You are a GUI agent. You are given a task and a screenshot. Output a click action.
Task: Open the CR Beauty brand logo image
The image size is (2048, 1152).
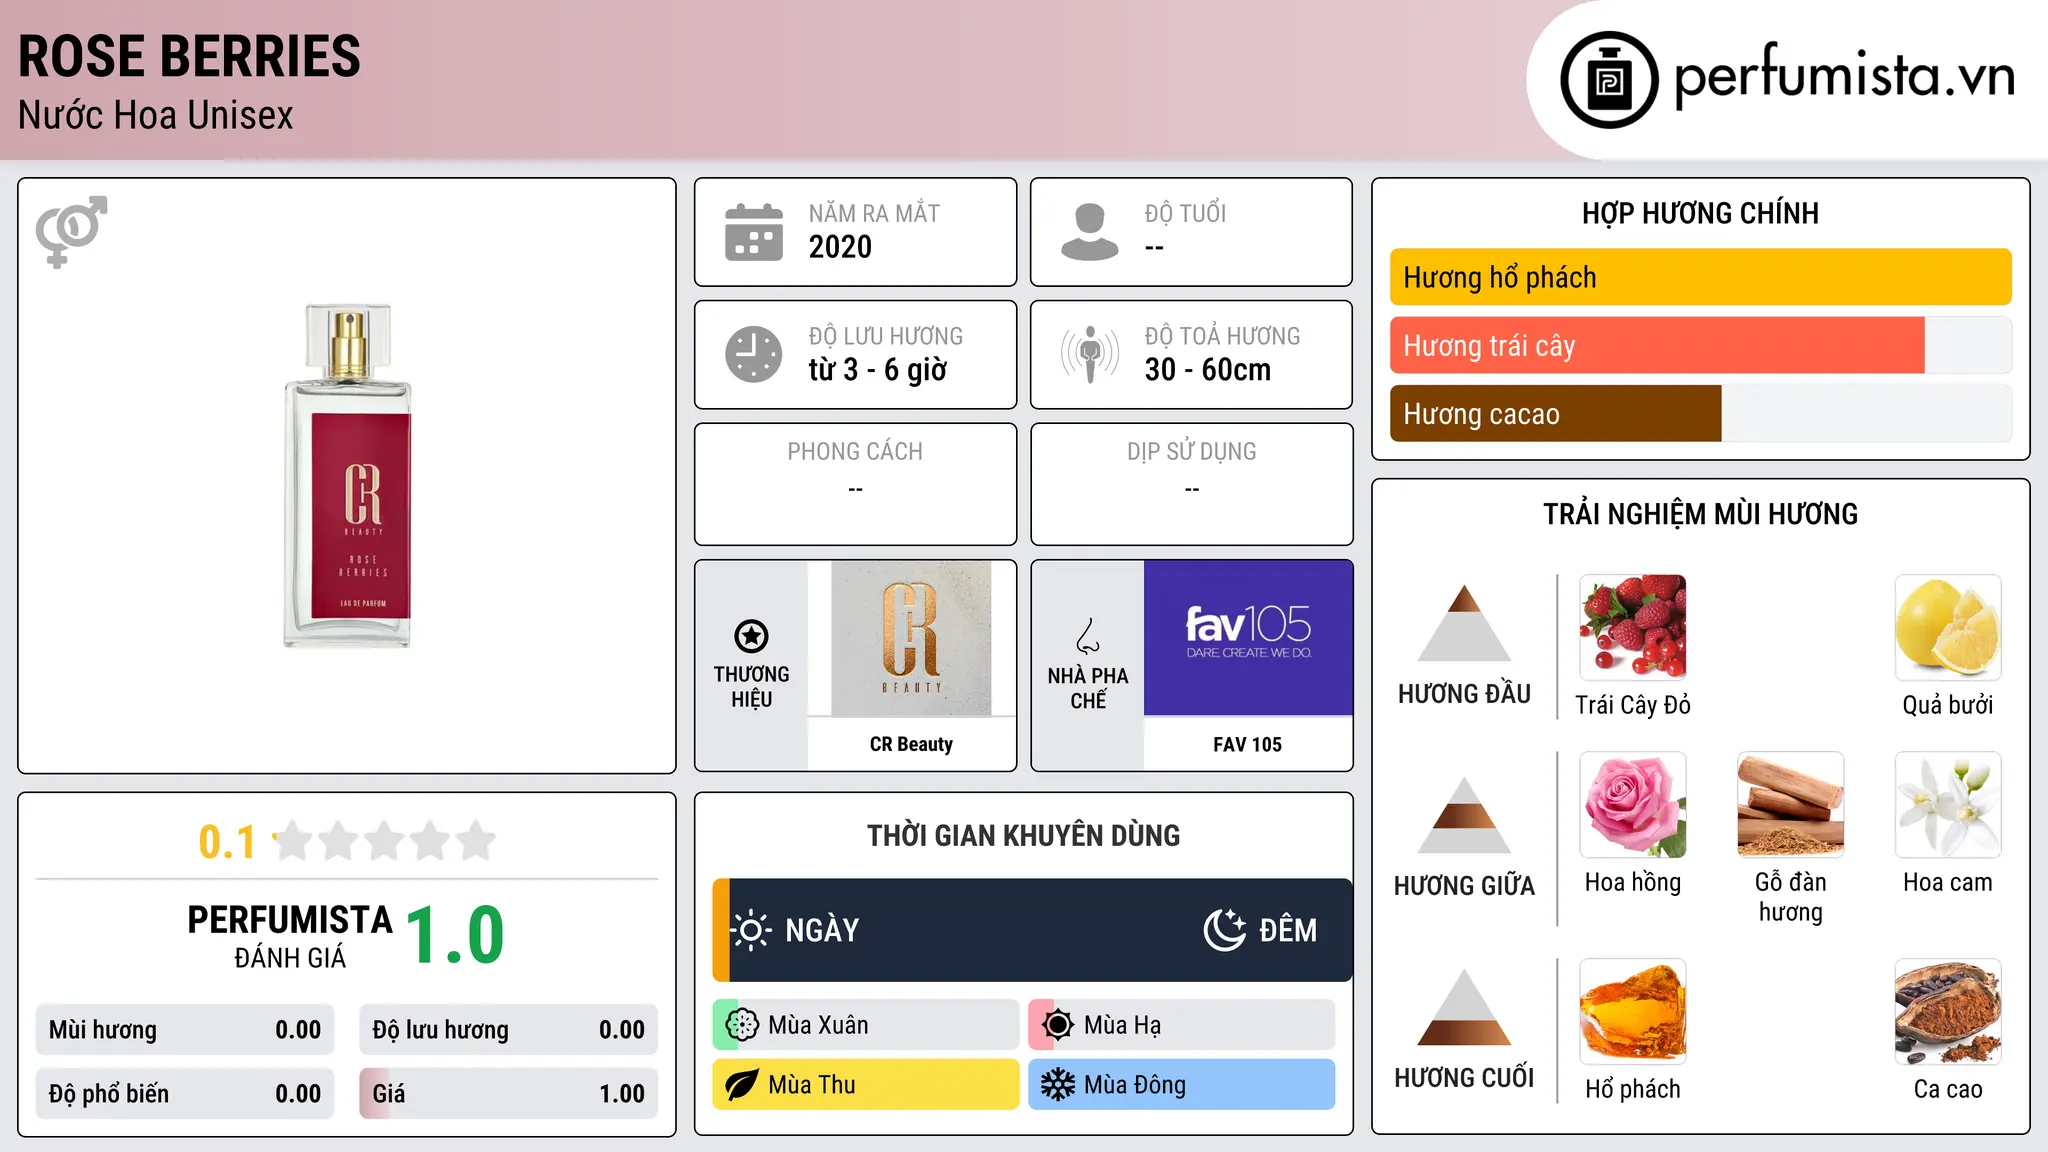coord(911,638)
